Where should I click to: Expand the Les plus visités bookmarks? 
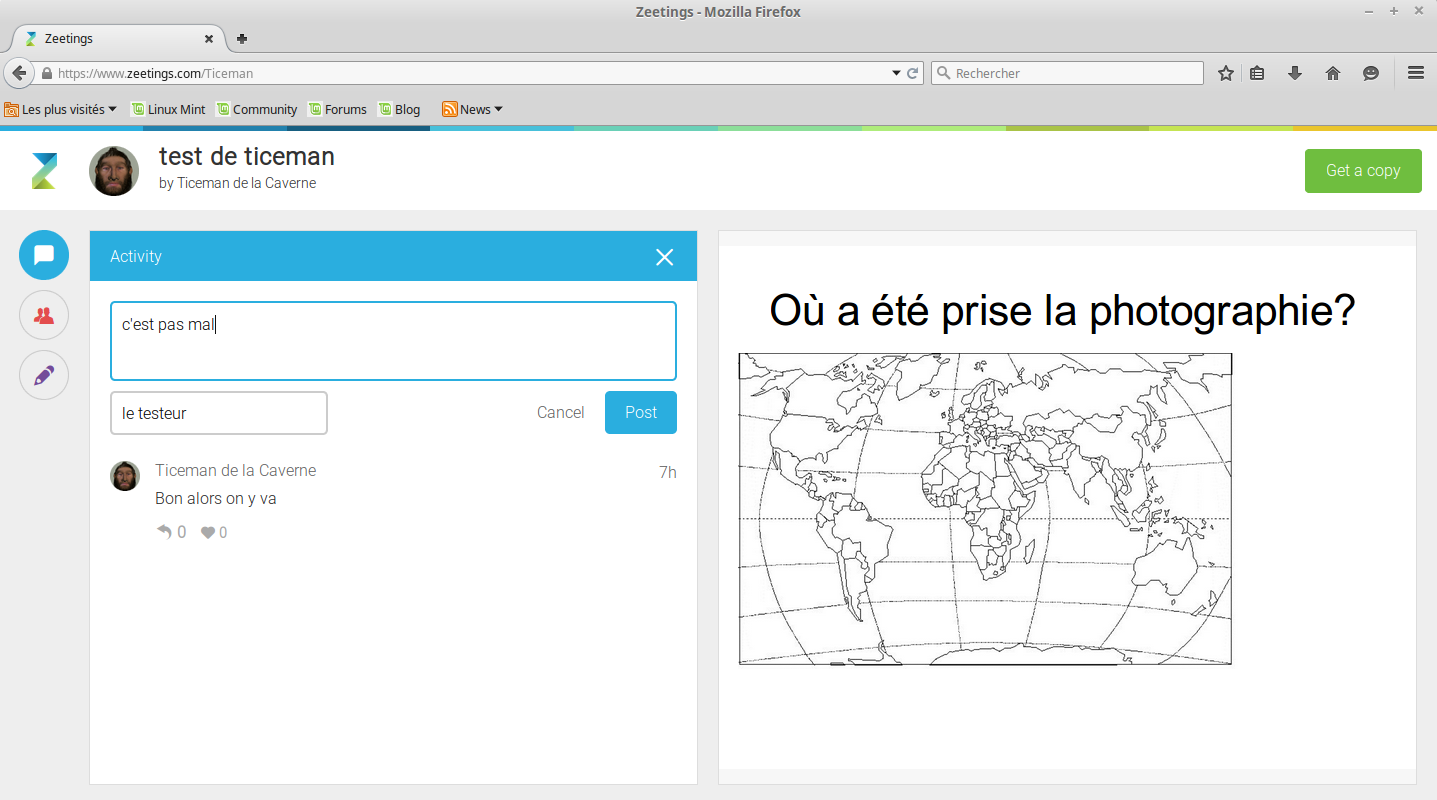pyautogui.click(x=62, y=109)
